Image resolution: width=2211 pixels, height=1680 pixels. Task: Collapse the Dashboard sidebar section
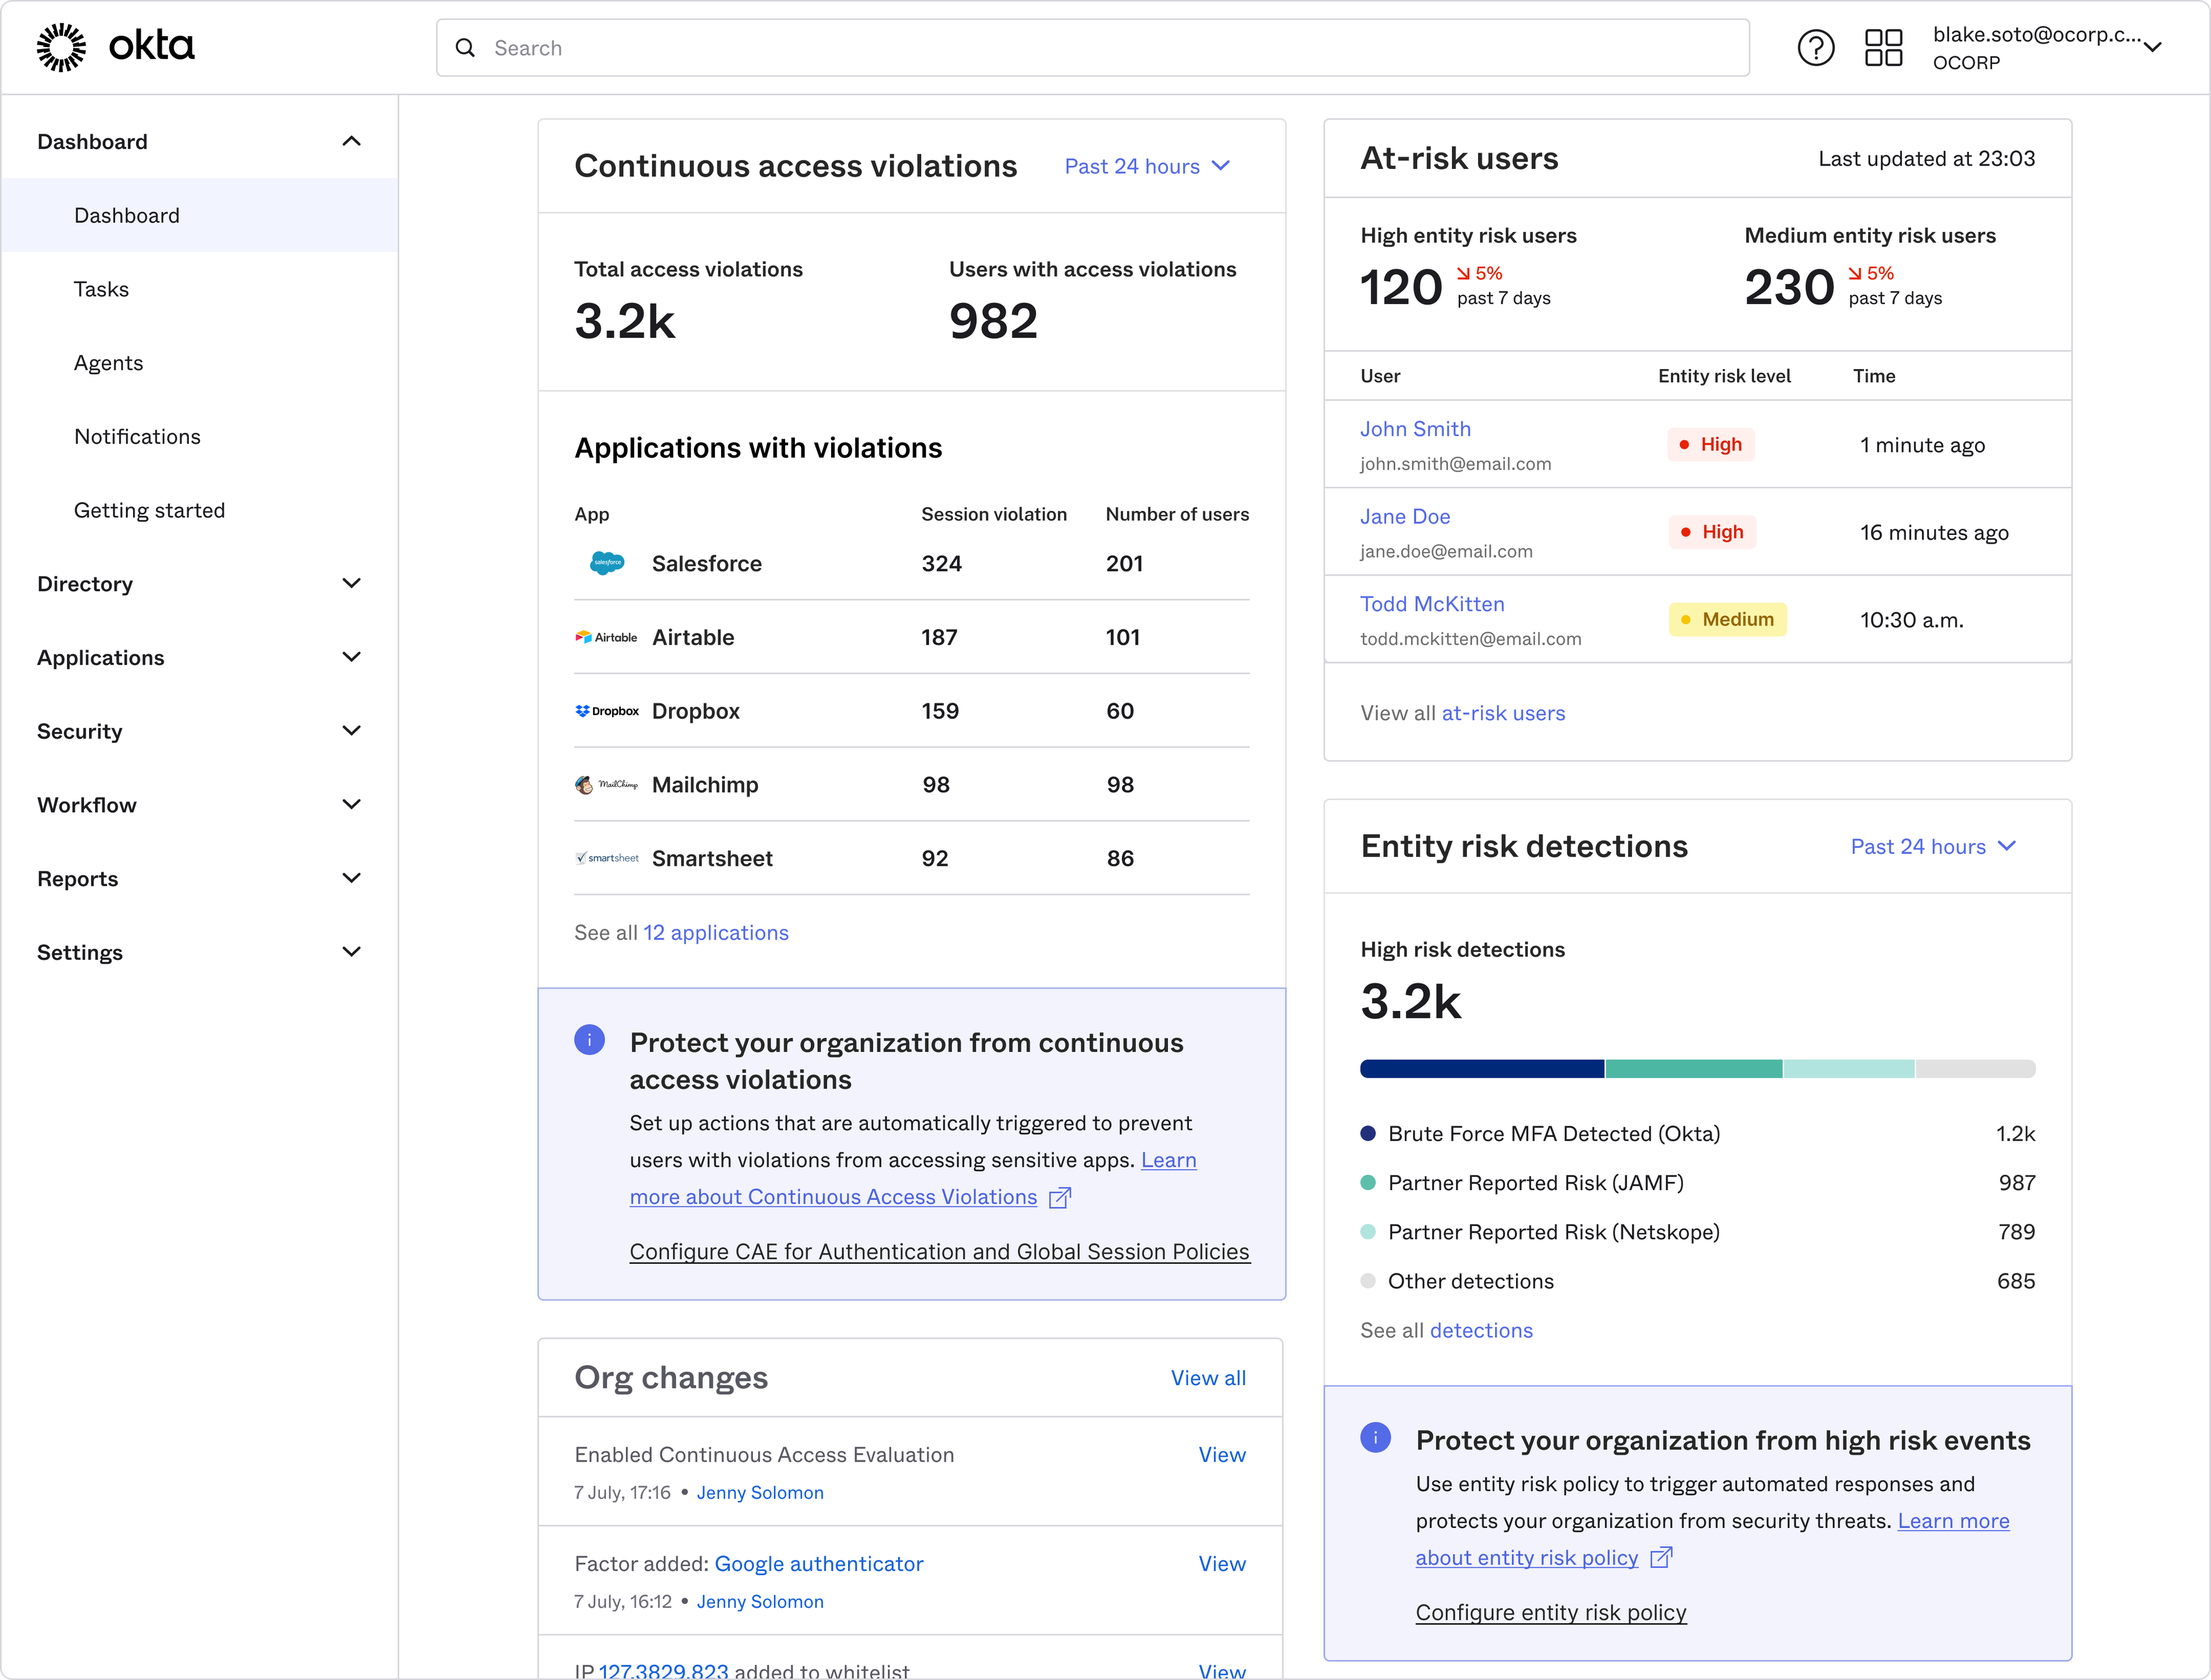click(x=351, y=142)
